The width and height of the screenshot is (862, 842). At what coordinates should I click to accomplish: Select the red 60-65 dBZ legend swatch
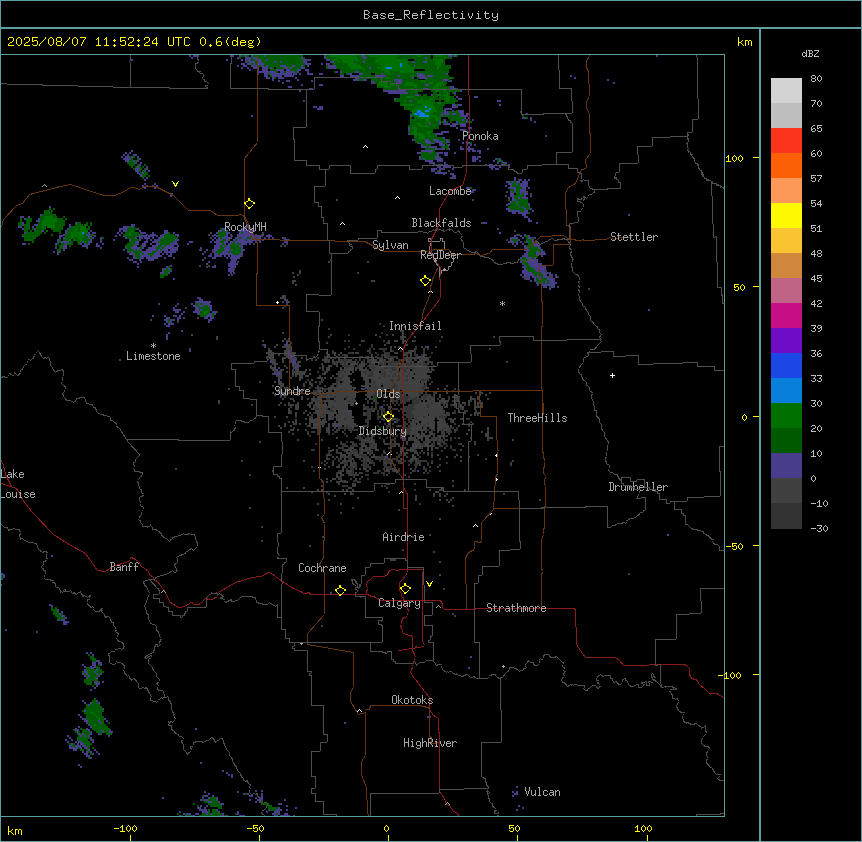[x=786, y=141]
